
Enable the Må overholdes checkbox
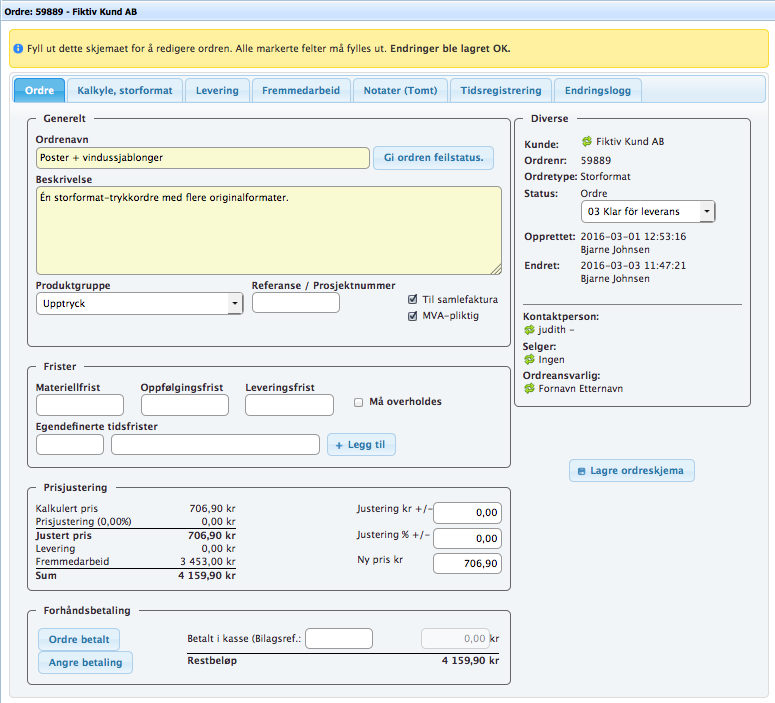359,402
